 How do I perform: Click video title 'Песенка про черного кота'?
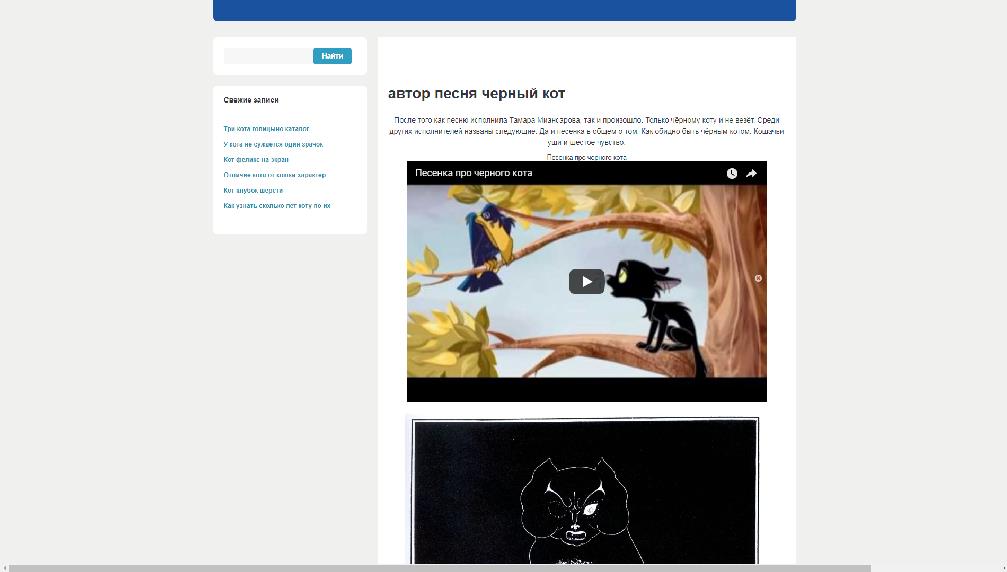pos(473,173)
